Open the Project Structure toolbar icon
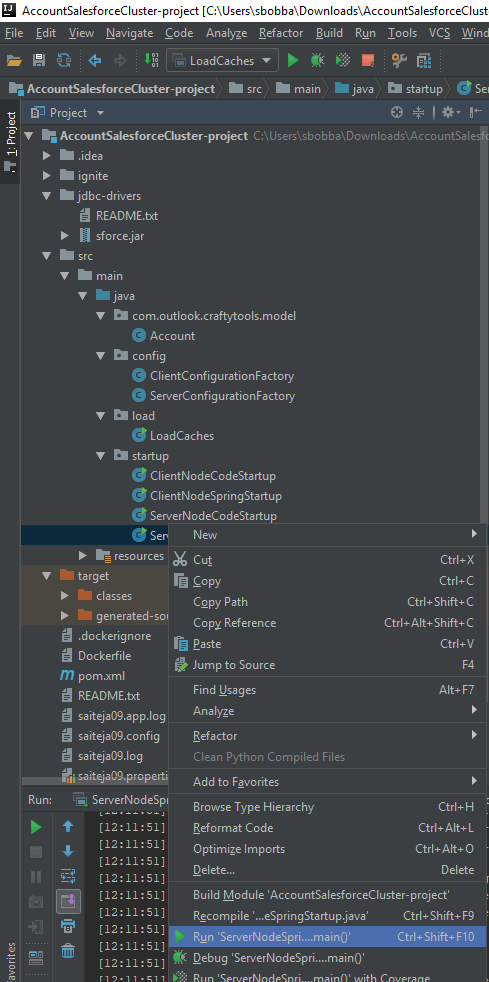The height and width of the screenshot is (982, 489). (424, 61)
